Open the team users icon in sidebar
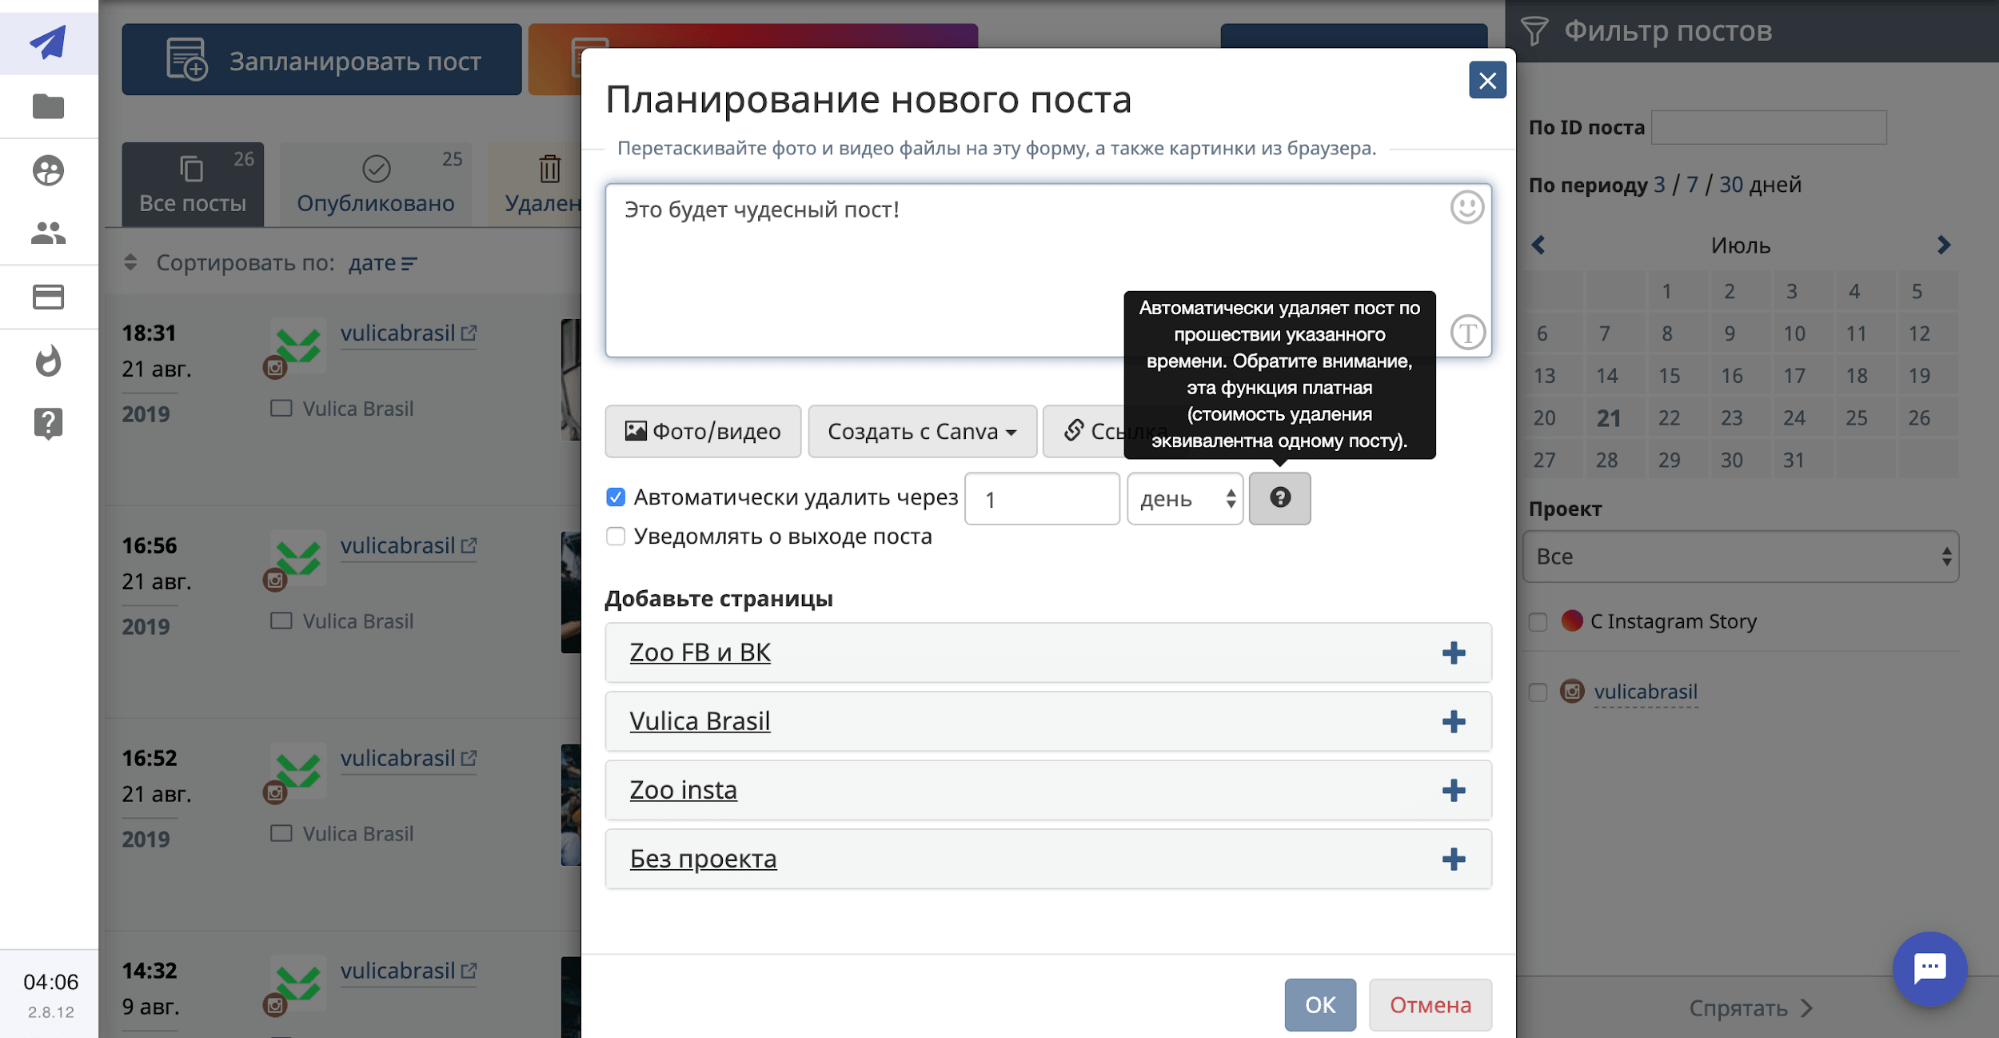The image size is (1999, 1038). tap(48, 233)
